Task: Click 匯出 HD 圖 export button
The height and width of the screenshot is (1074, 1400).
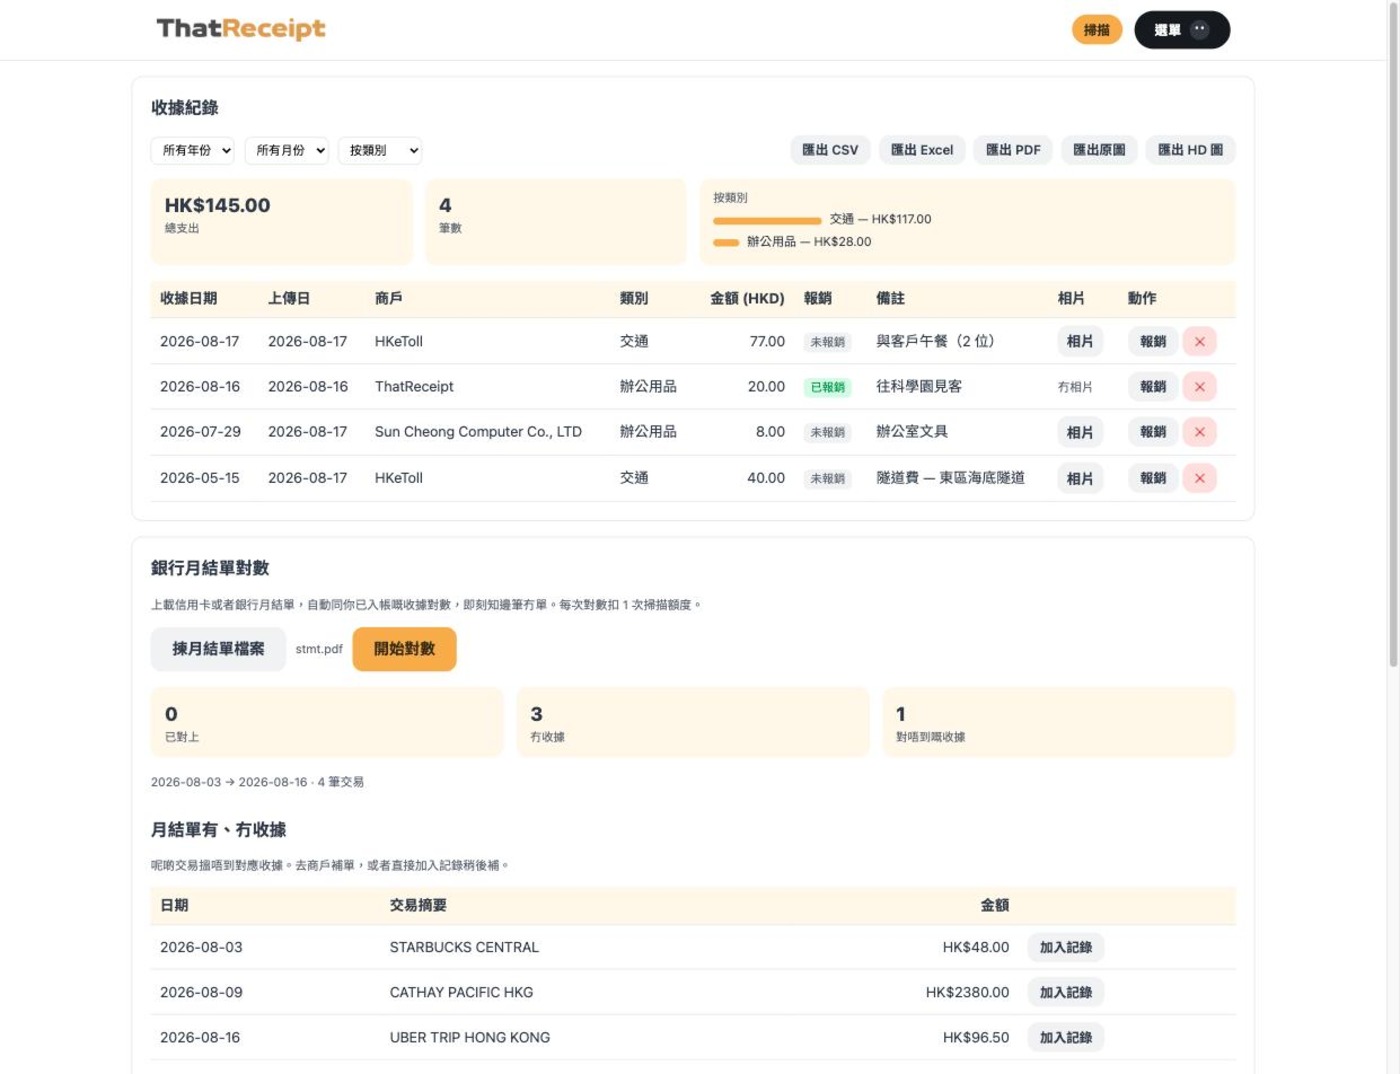Action: [1190, 150]
